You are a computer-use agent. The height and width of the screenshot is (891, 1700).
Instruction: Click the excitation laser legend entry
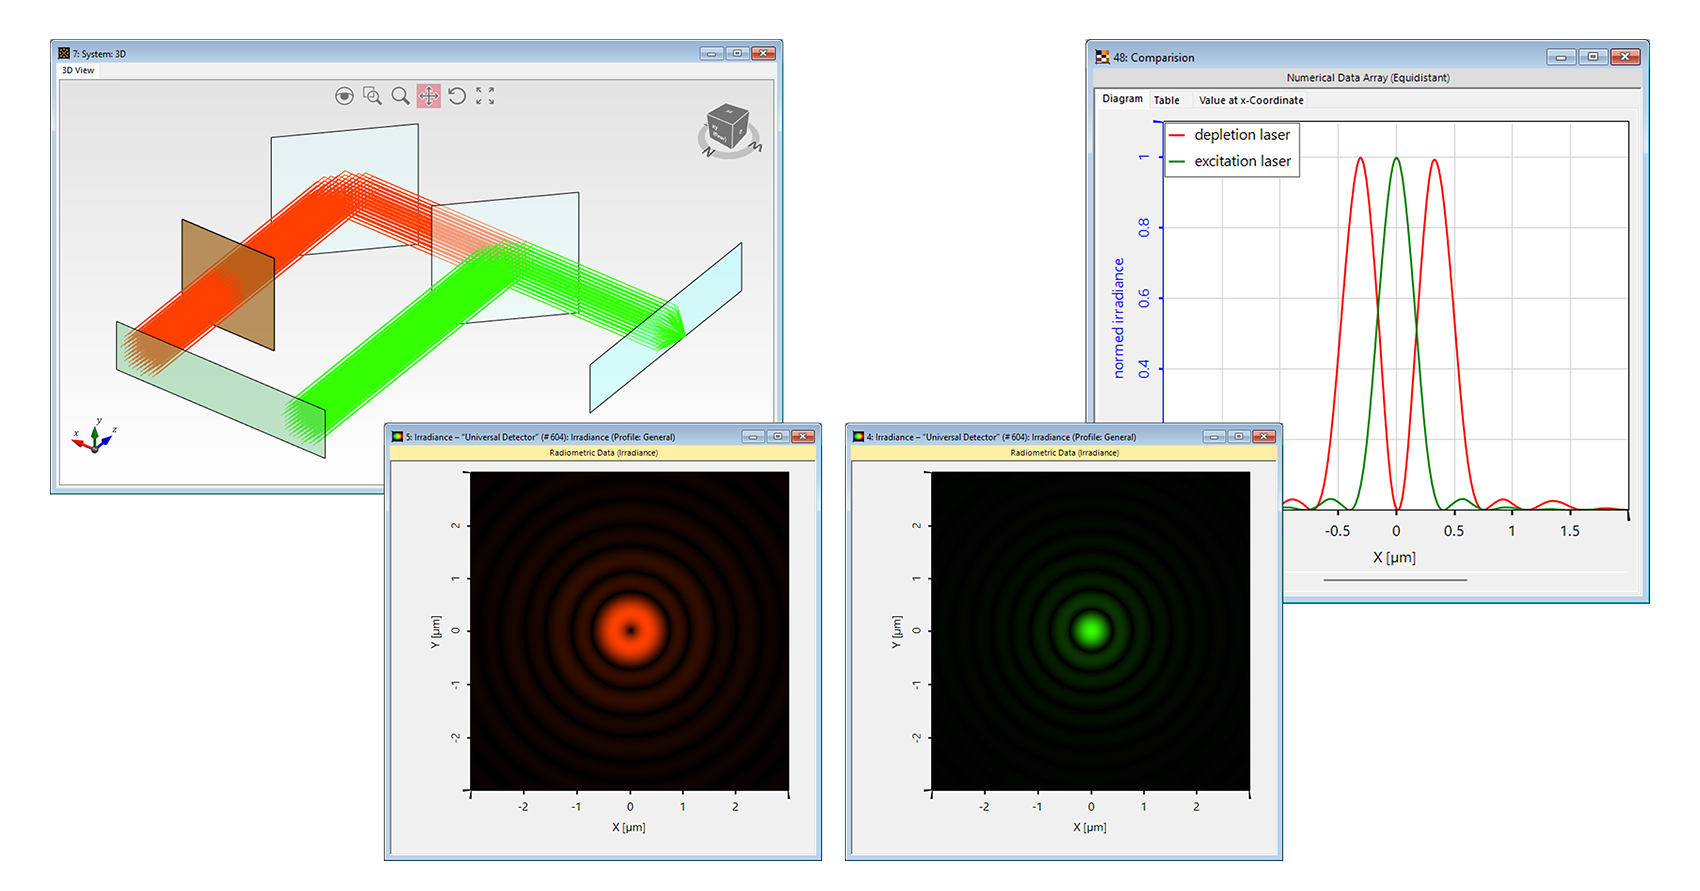[x=1242, y=161]
